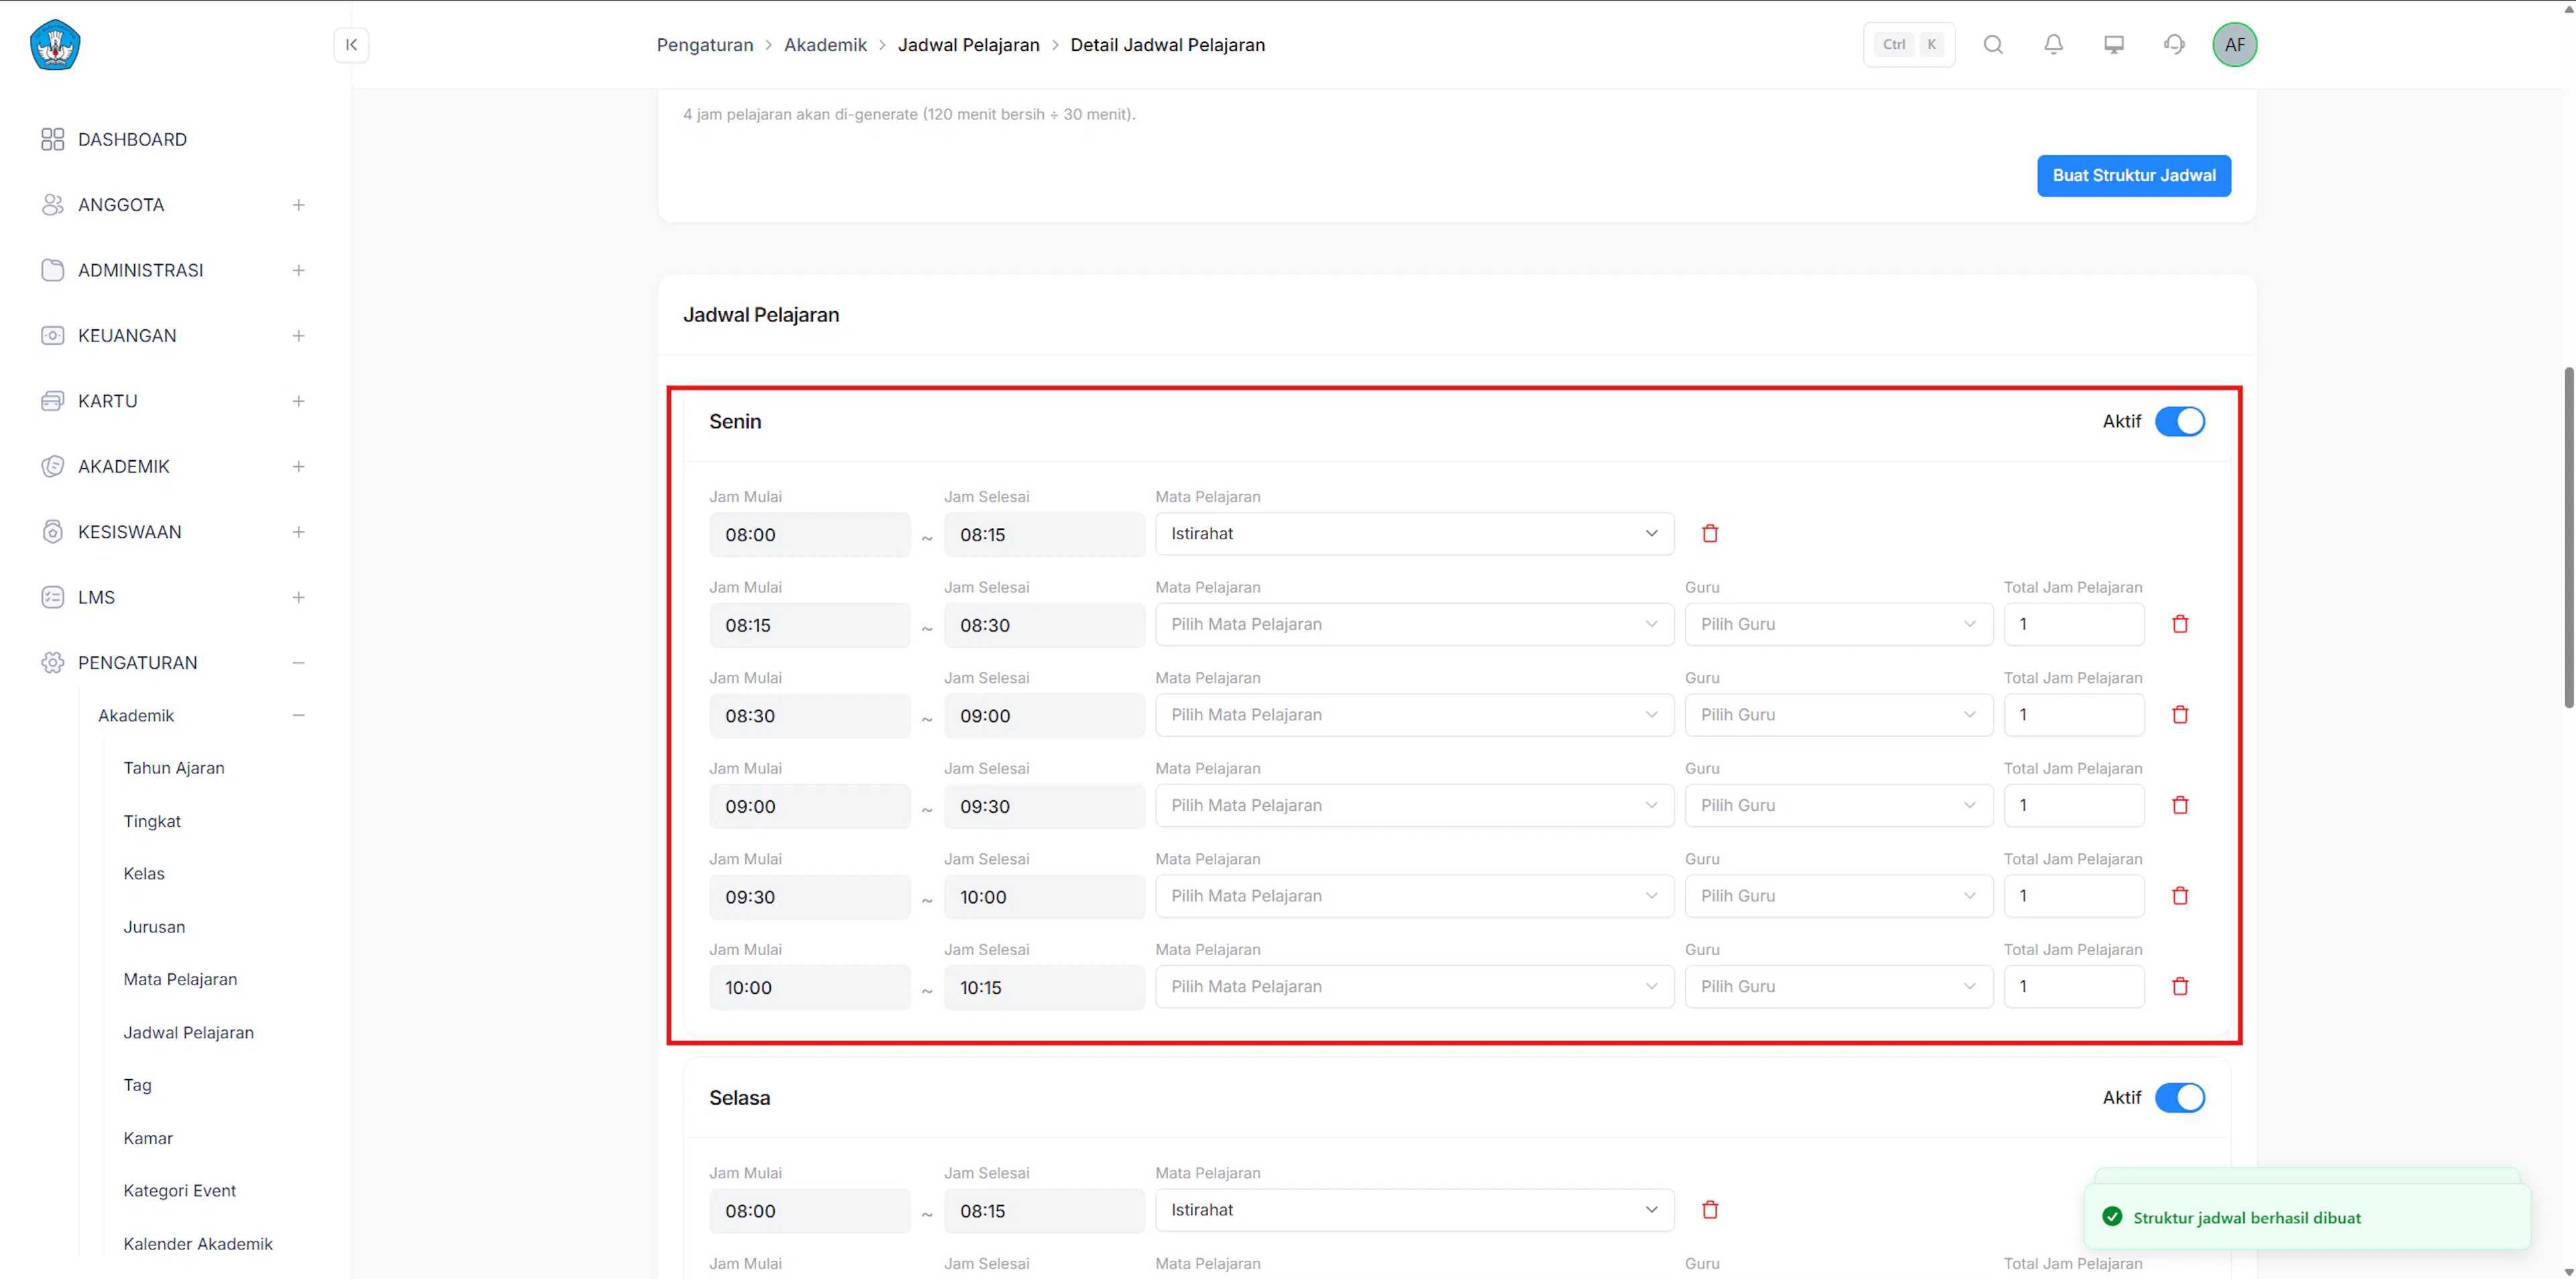Viewport: 2576px width, 1279px height.
Task: Click Jam Mulai field showing 08:15
Action: [810, 625]
